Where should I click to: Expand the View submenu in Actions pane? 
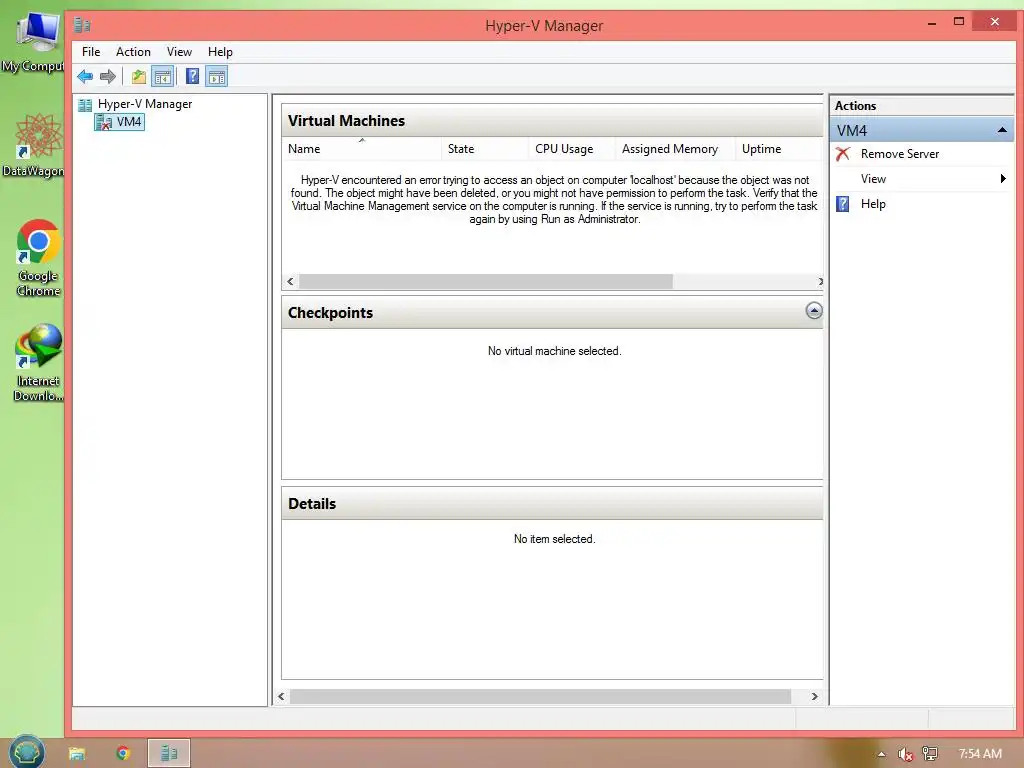921,179
